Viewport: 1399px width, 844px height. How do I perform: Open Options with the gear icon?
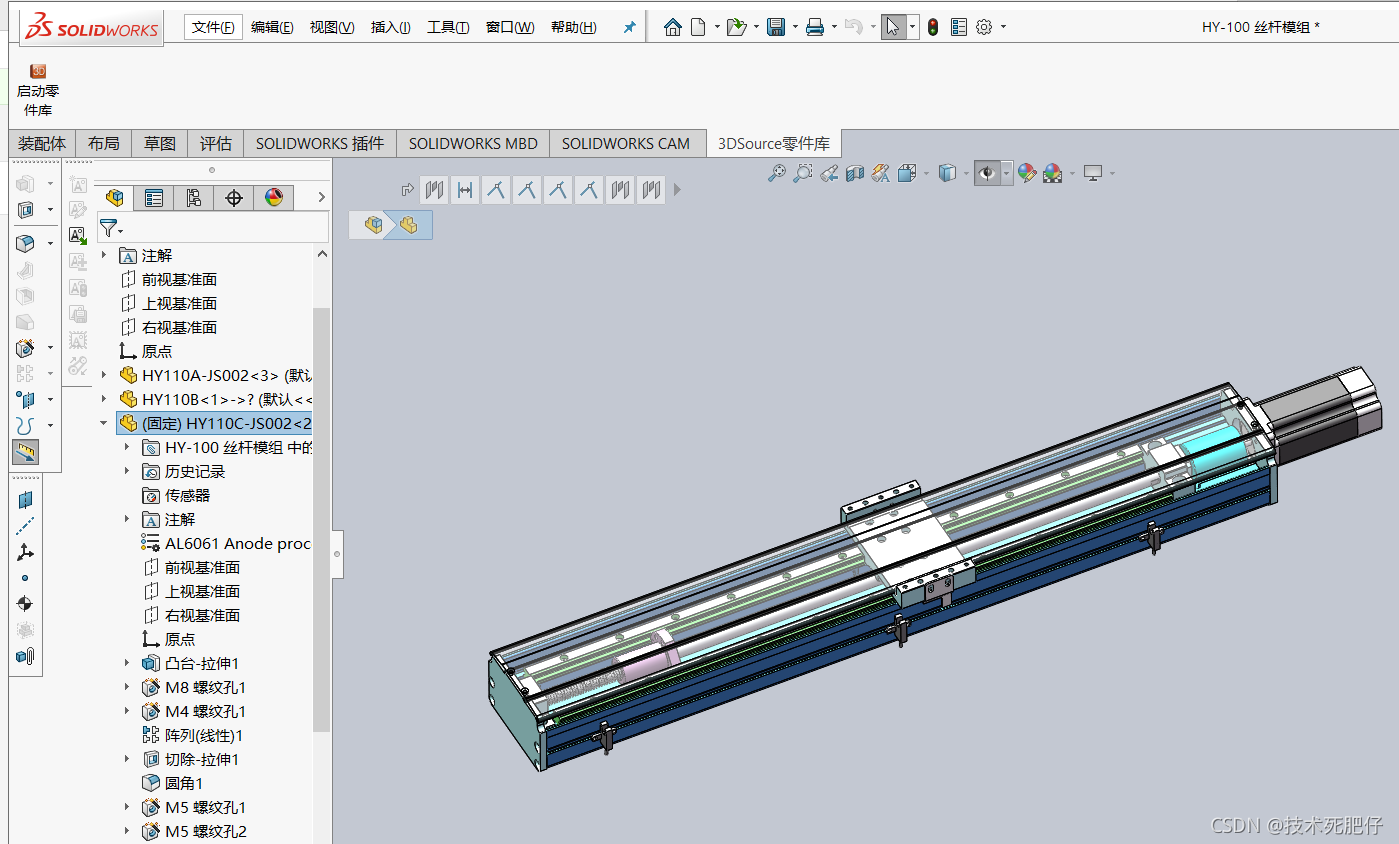(984, 27)
